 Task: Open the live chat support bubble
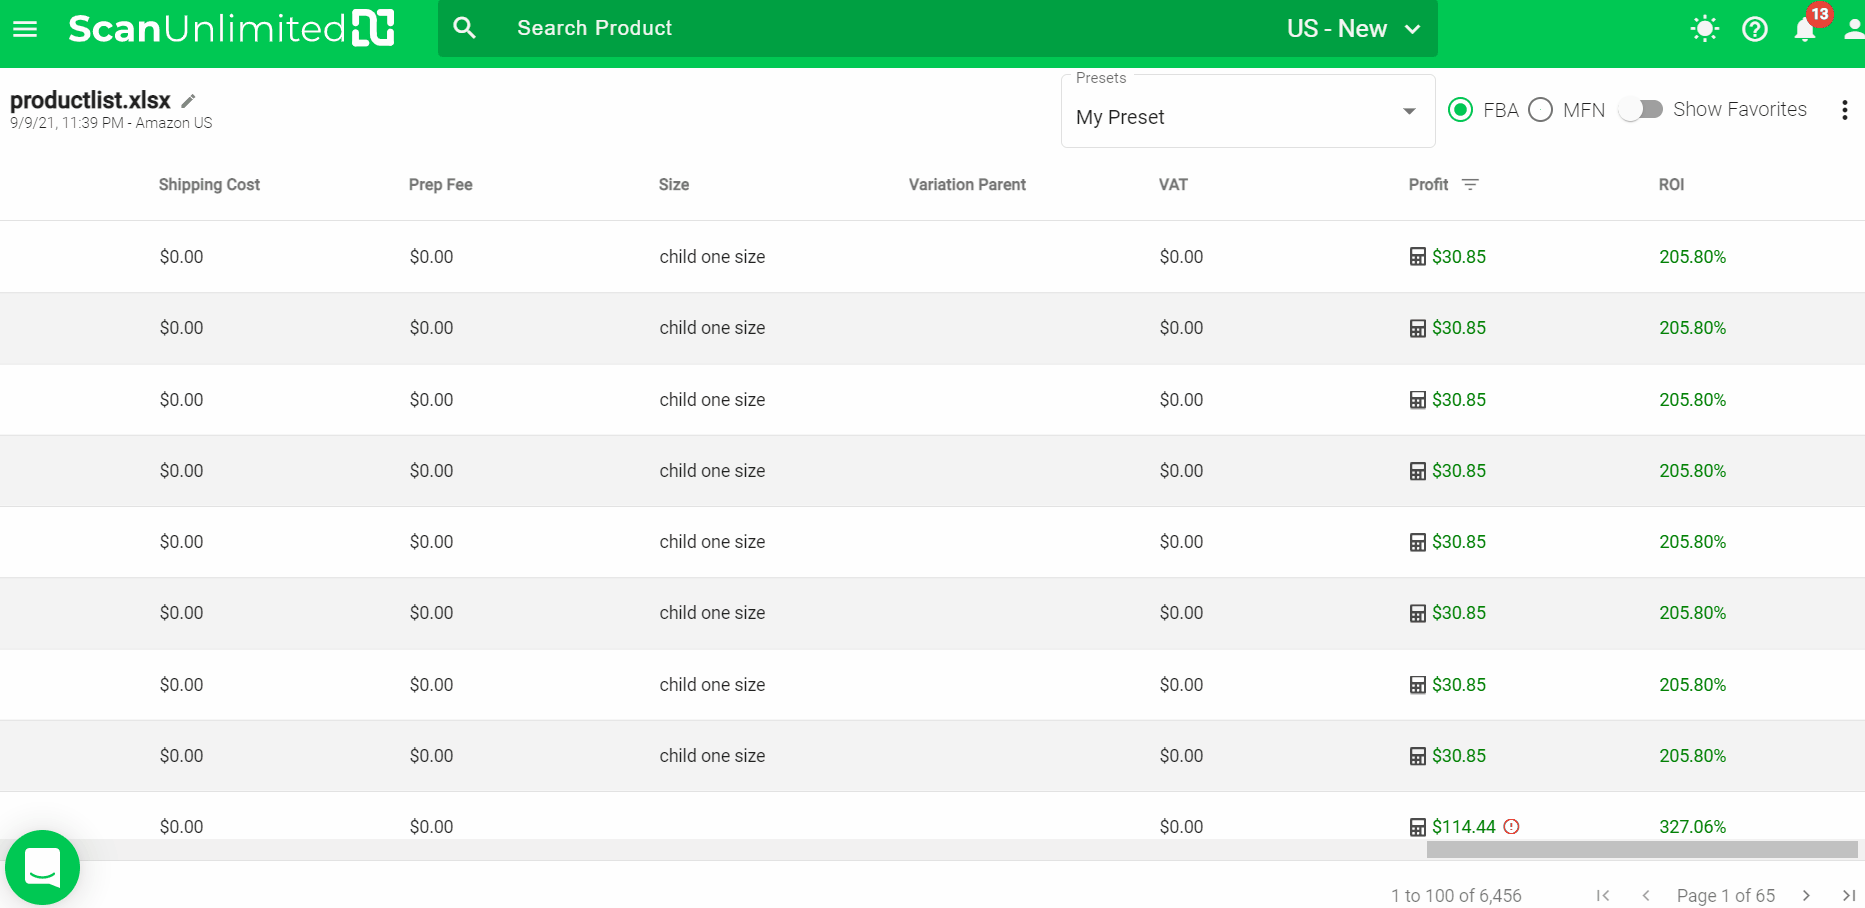coord(42,867)
